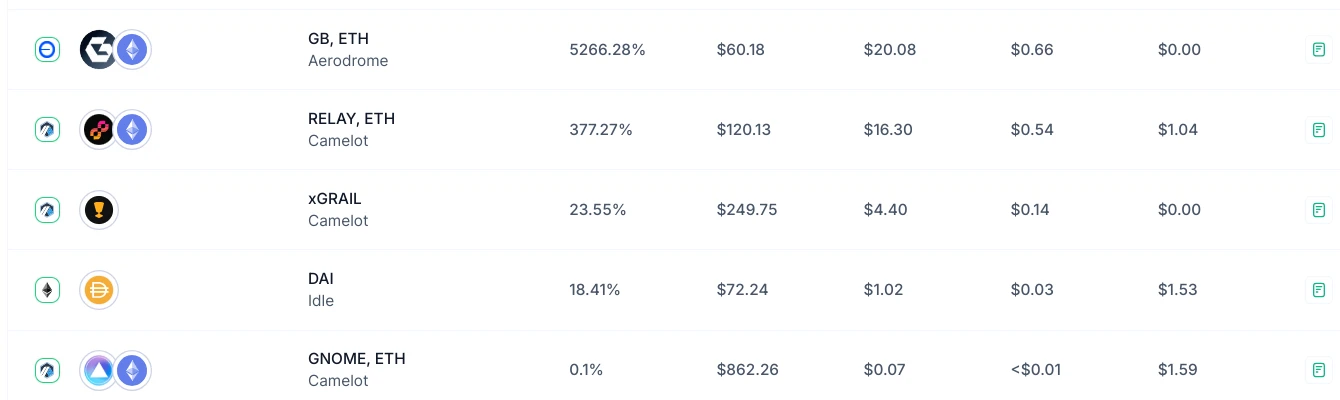This screenshot has height=400, width=1340.
Task: Click the xGRAIL token logo
Action: 99,209
